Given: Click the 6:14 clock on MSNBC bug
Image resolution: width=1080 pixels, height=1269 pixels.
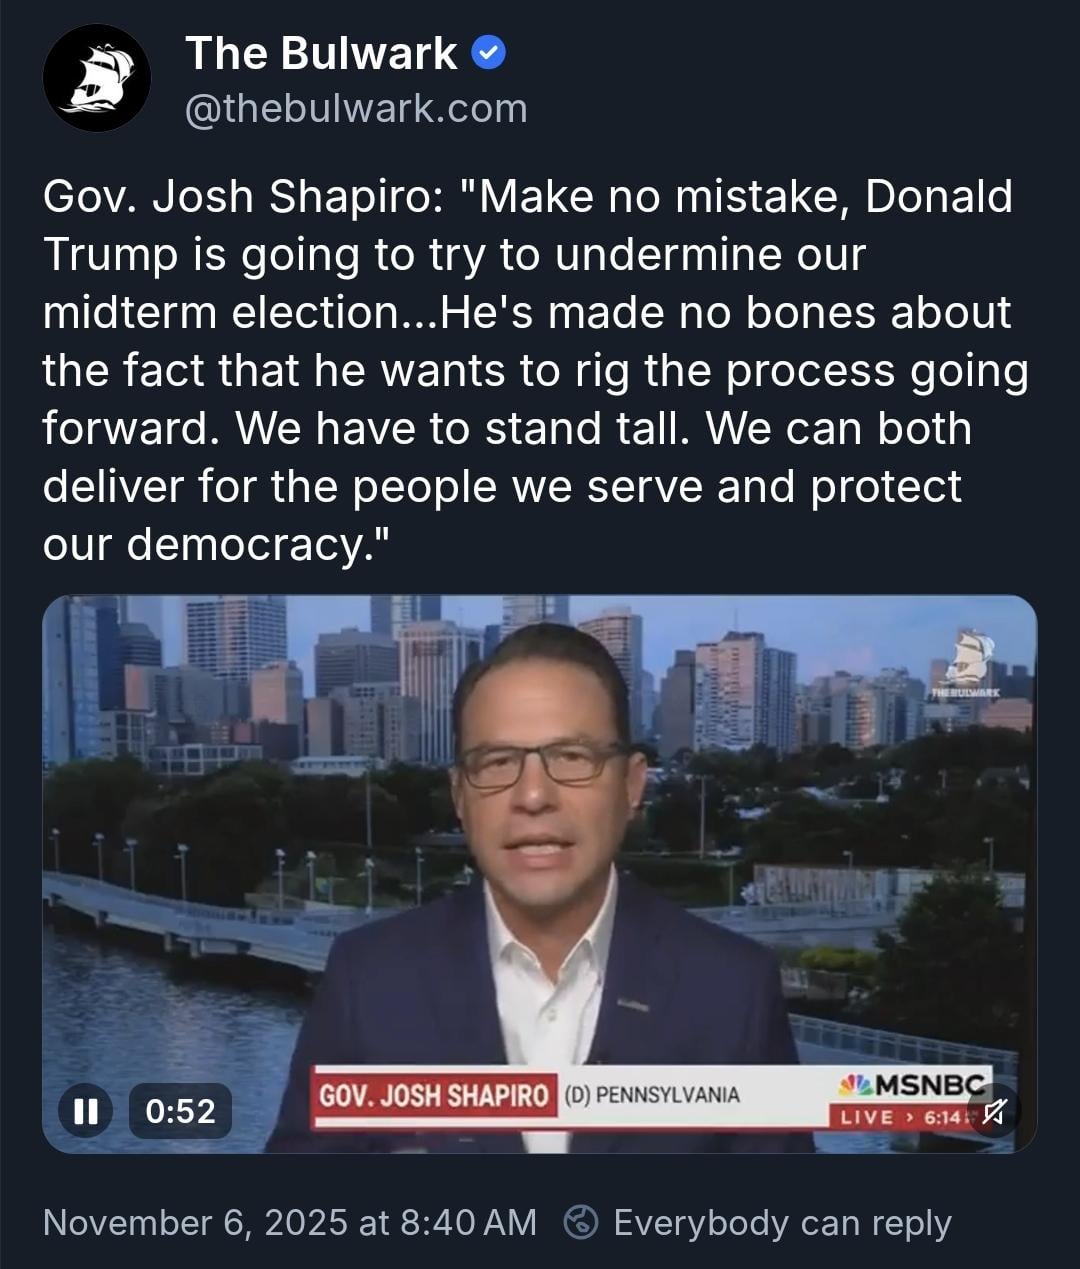Looking at the screenshot, I should click(x=942, y=1116).
